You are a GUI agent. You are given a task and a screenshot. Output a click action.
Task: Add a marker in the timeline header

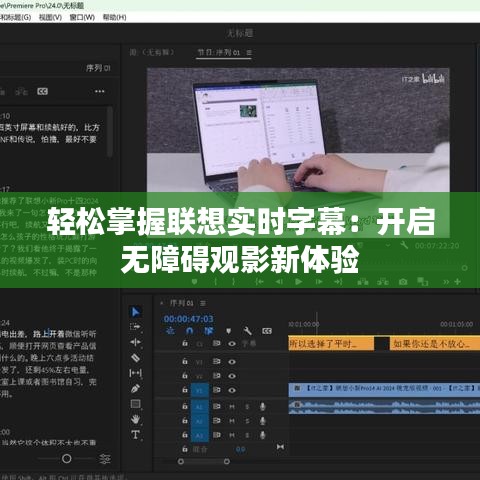click(x=228, y=331)
